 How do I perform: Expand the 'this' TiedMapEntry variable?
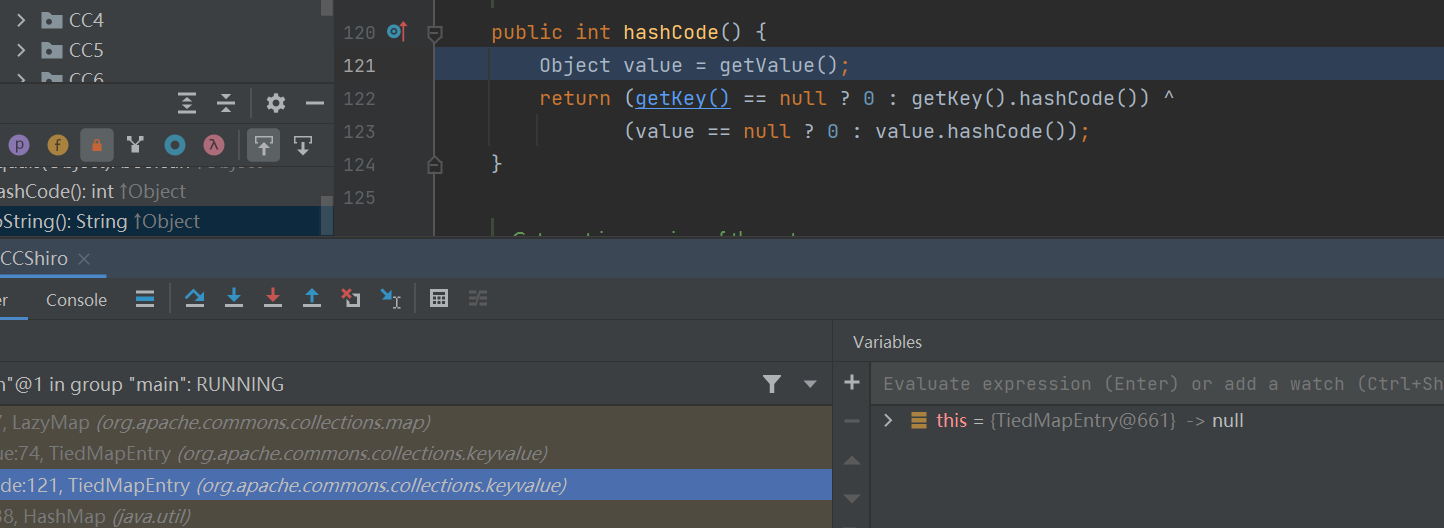coord(887,421)
